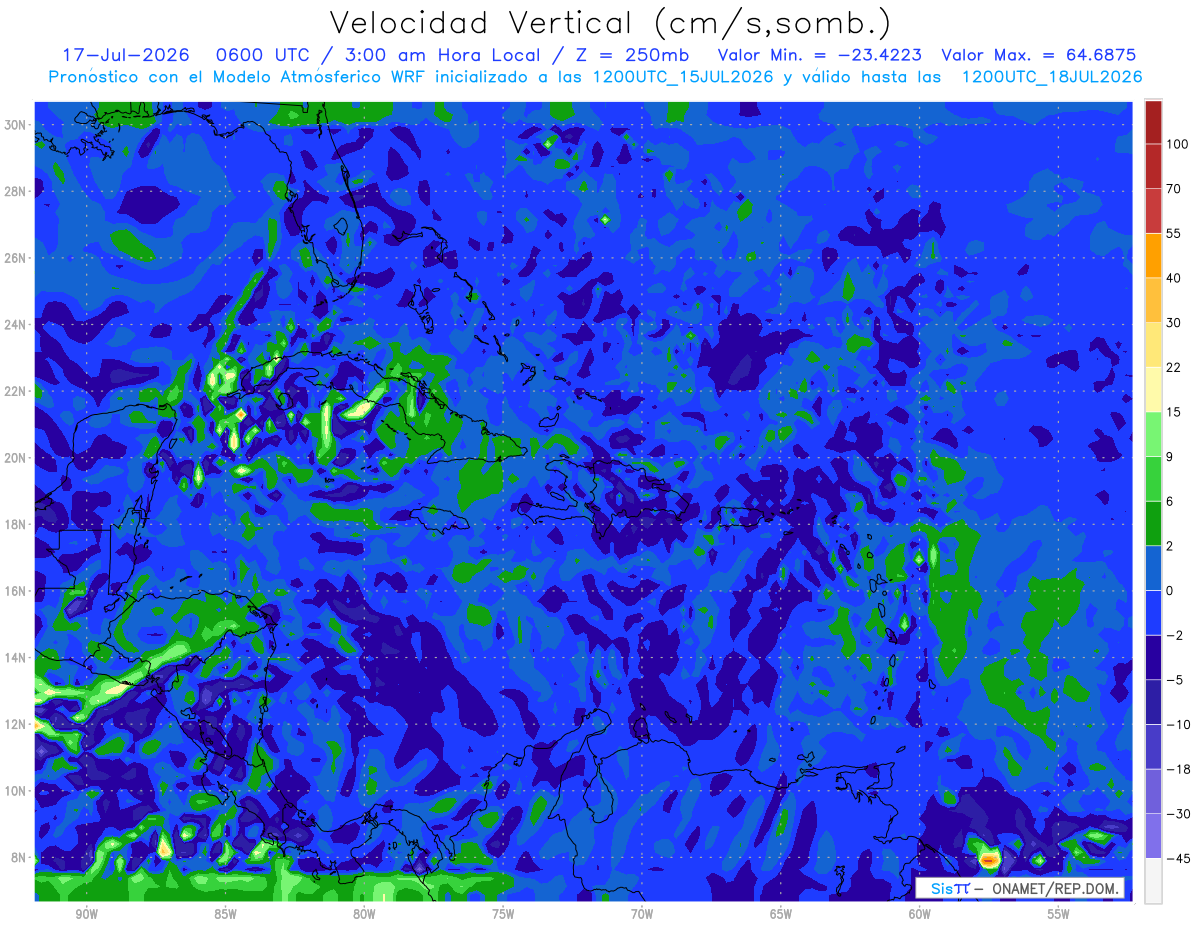This screenshot has width=1200, height=927.
Task: Pick the navy swatch between -5 and -2
Action: (x=1153, y=657)
